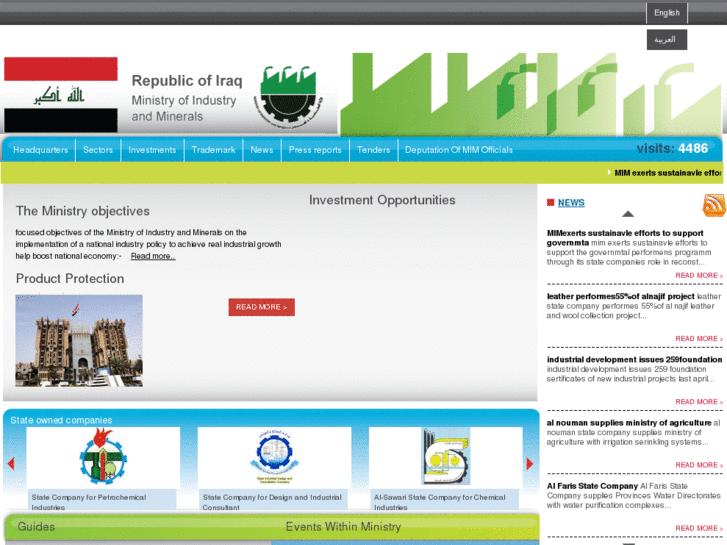
Task: Open Deputation Of MIM Officials menu
Action: coord(459,150)
